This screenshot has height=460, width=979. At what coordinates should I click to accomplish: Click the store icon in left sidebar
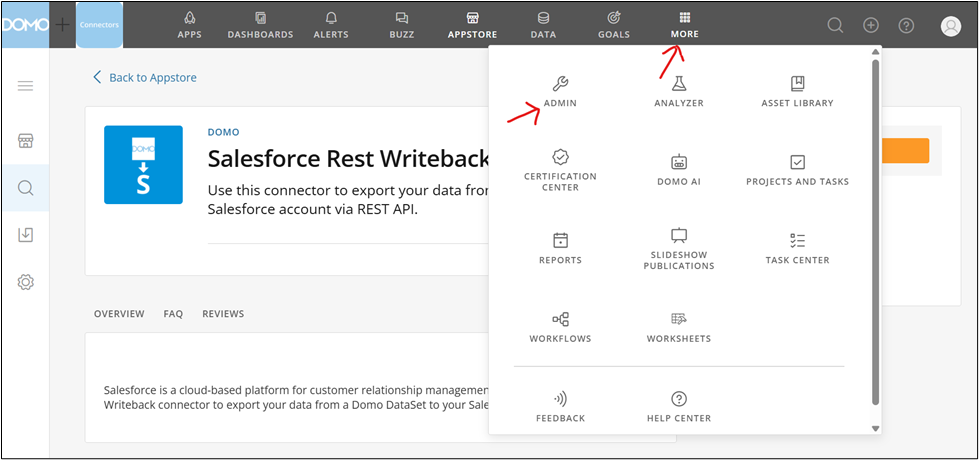click(x=25, y=140)
